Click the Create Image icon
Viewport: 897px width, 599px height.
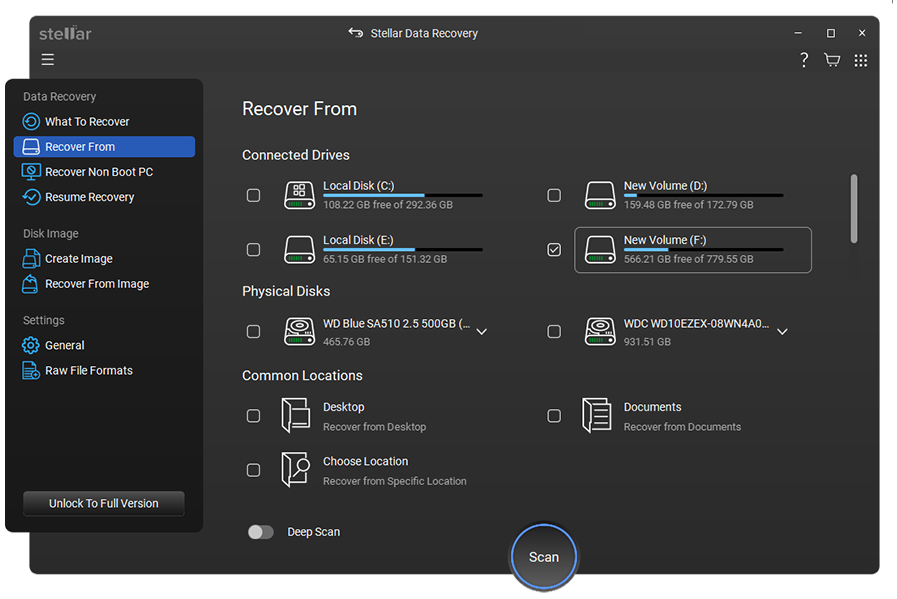point(31,259)
